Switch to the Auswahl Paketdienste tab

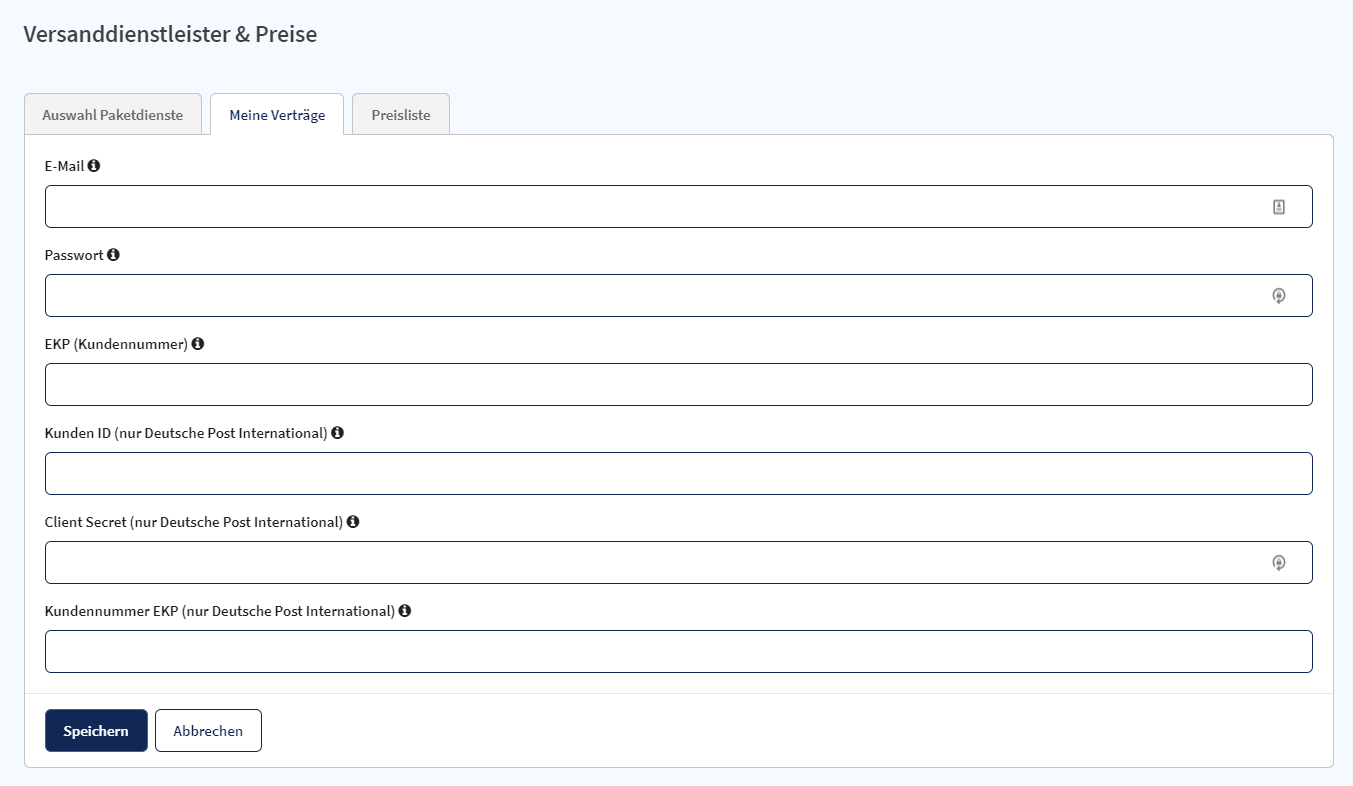click(113, 115)
